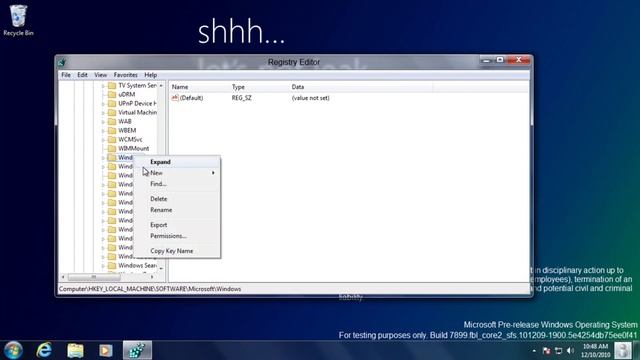The height and width of the screenshot is (360, 640).
Task: Choose Permissions... in the context menu
Action: click(x=177, y=236)
